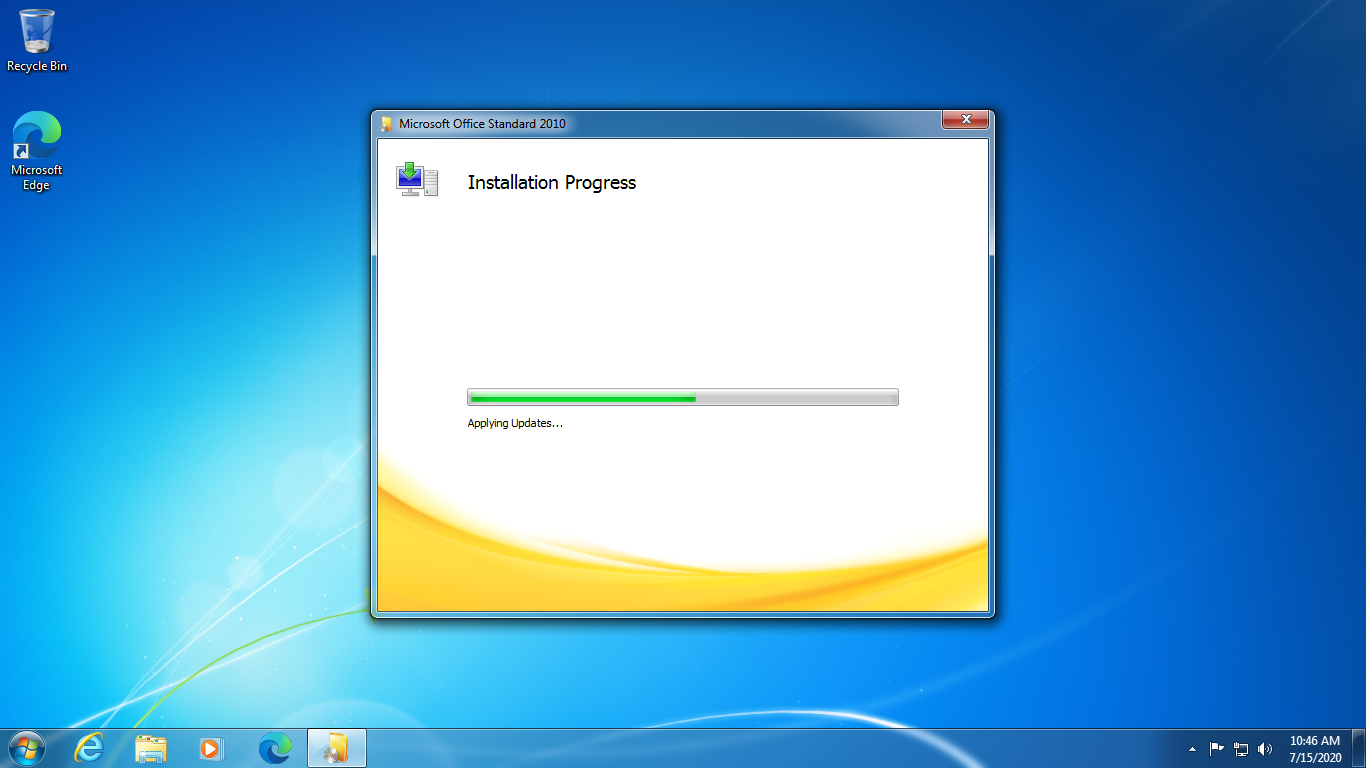1366x768 pixels.
Task: Open the Recycle Bin desktop icon
Action: click(37, 40)
